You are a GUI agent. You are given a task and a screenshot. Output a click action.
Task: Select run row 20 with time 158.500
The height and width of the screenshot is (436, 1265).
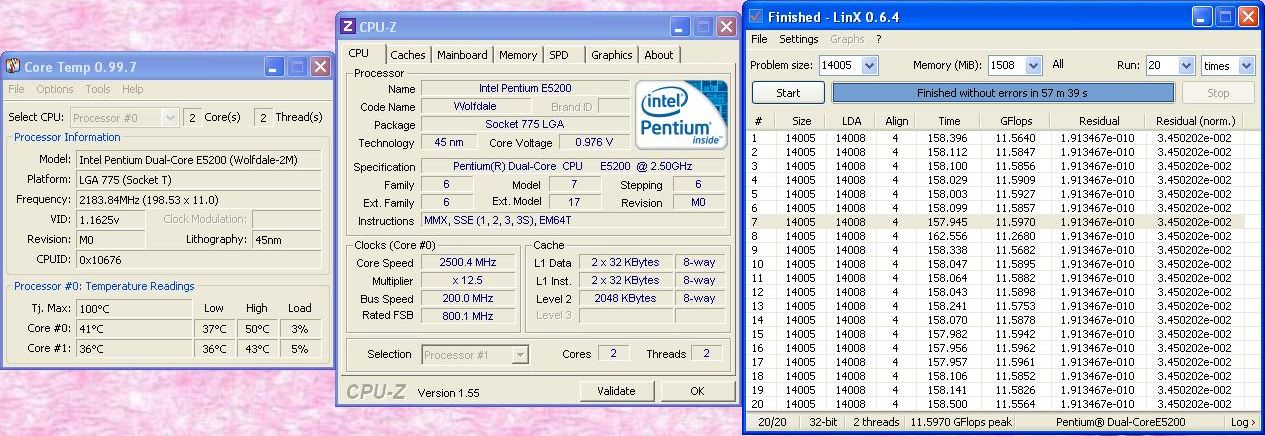997,404
